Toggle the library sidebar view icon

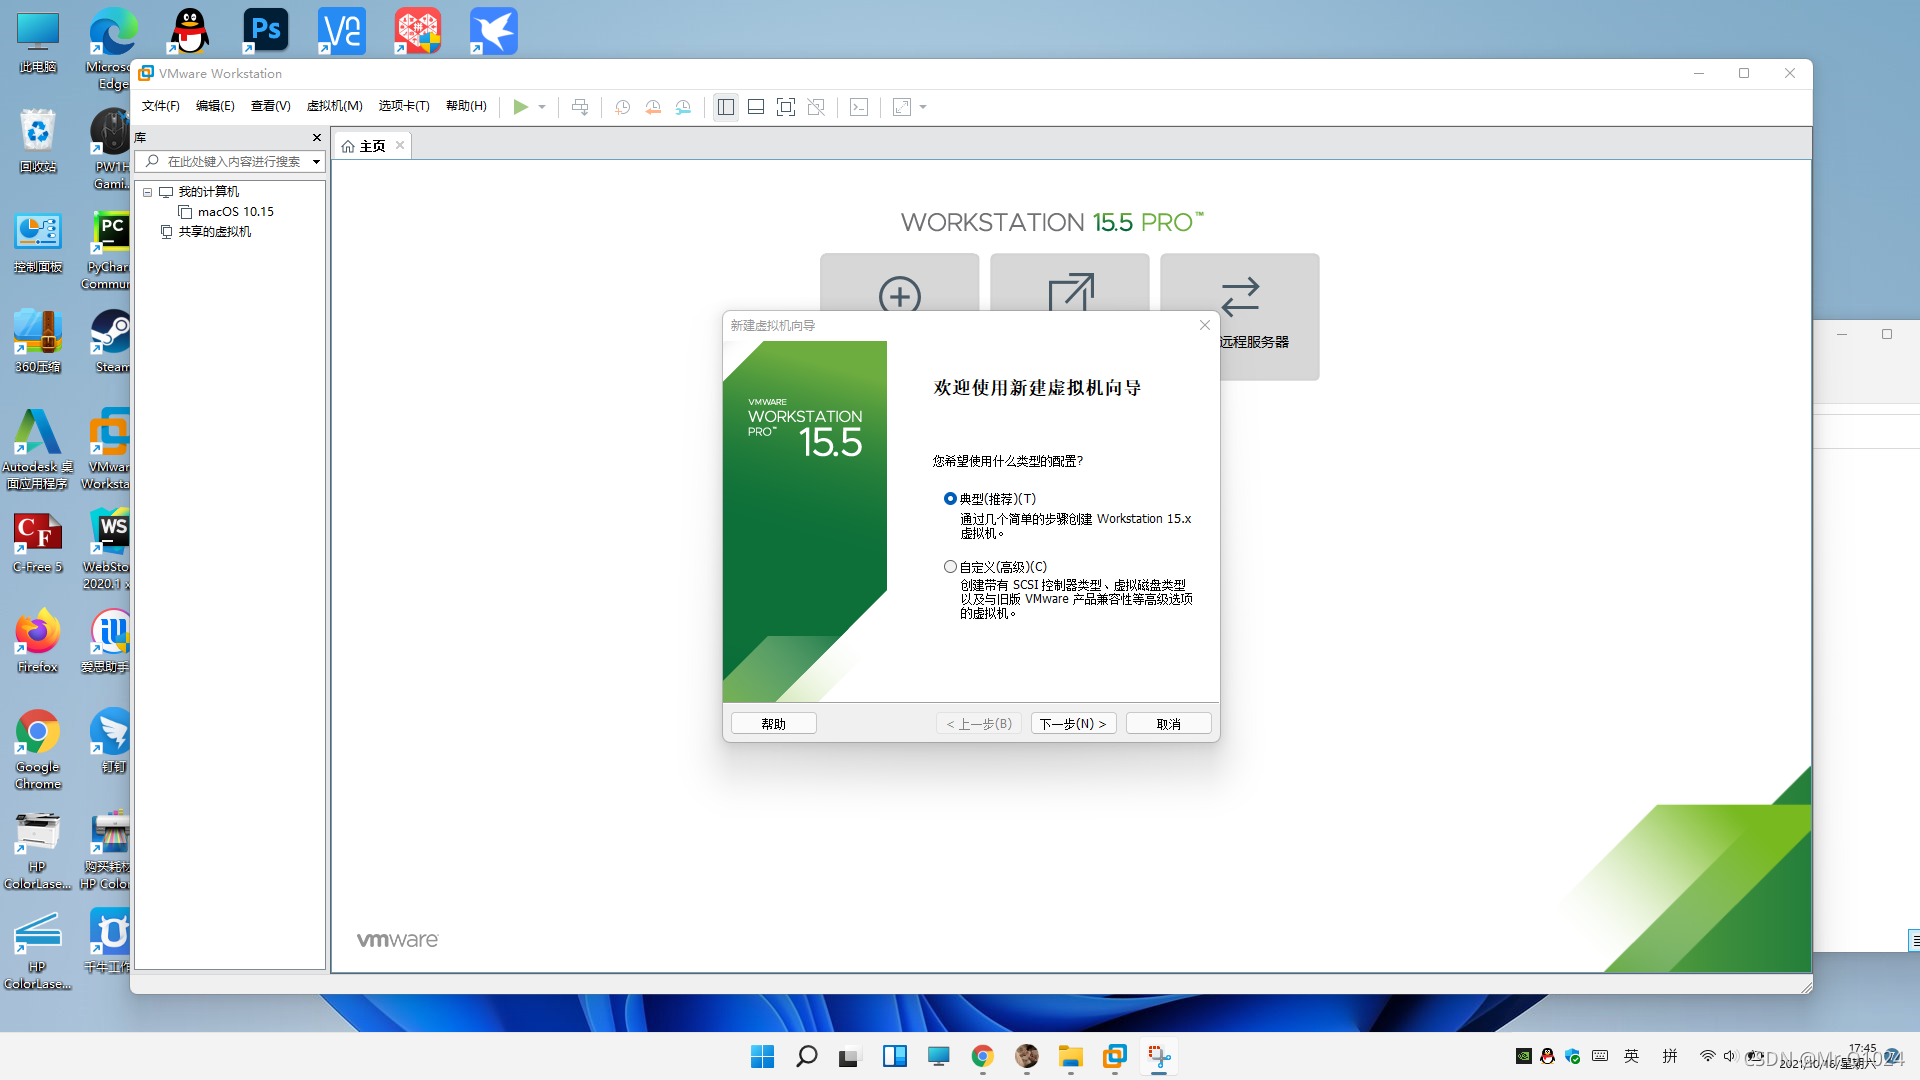tap(726, 107)
